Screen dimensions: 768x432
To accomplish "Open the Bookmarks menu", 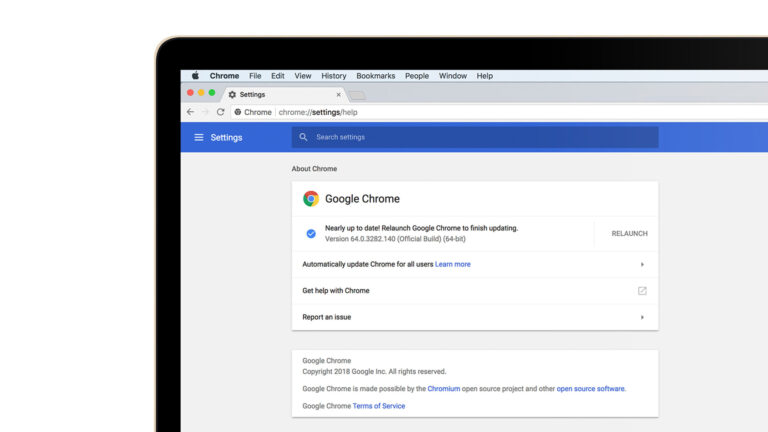I will [x=376, y=76].
